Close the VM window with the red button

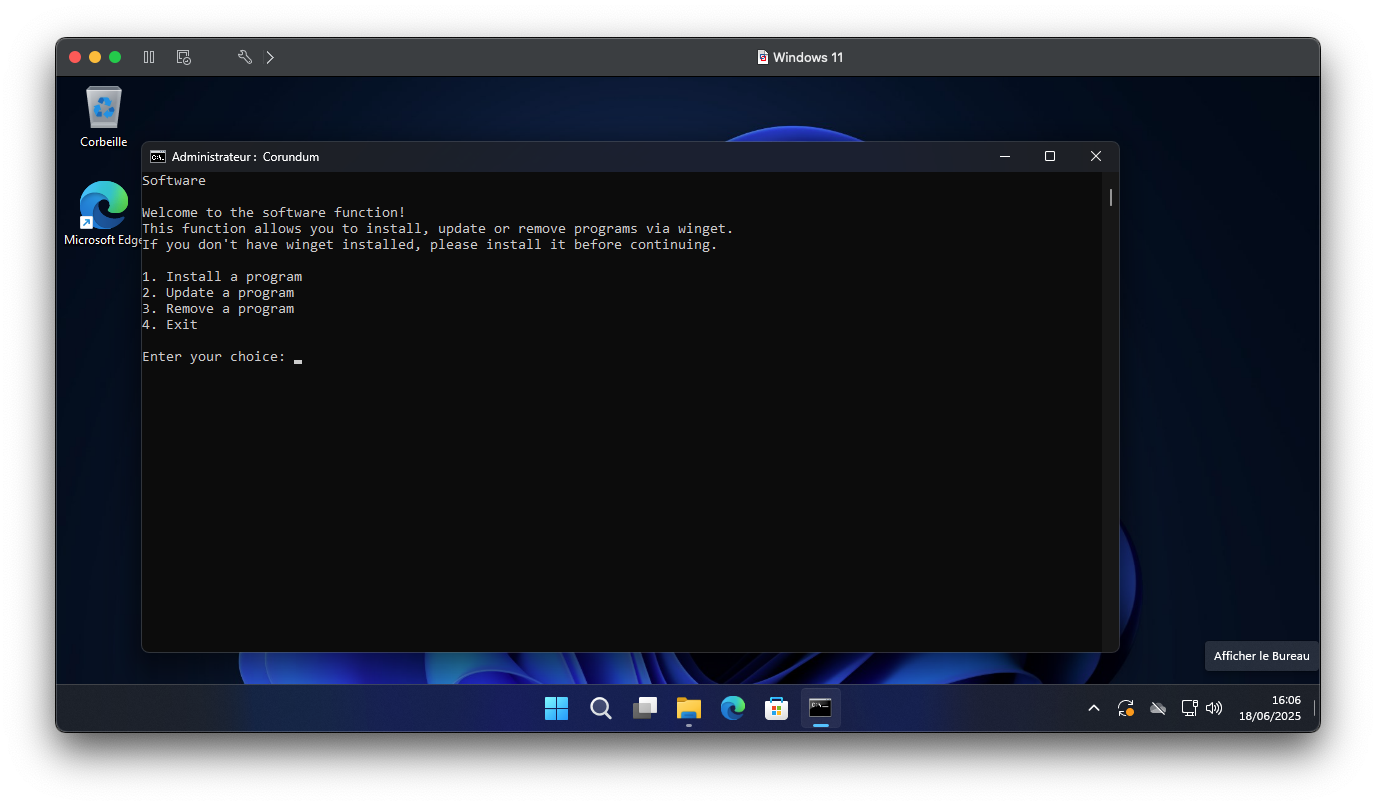coord(75,57)
